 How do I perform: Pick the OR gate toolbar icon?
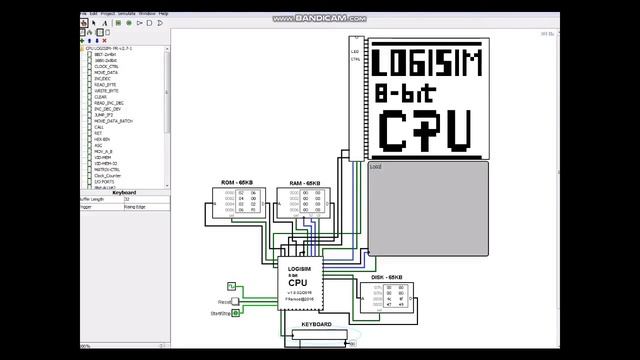[x=160, y=23]
